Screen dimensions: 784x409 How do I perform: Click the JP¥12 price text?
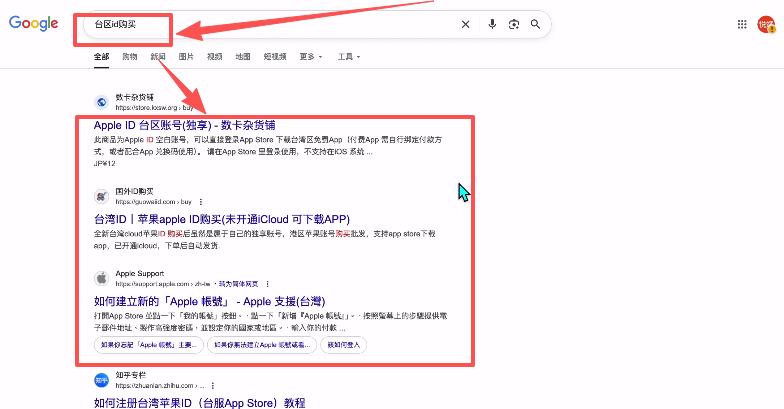click(104, 164)
